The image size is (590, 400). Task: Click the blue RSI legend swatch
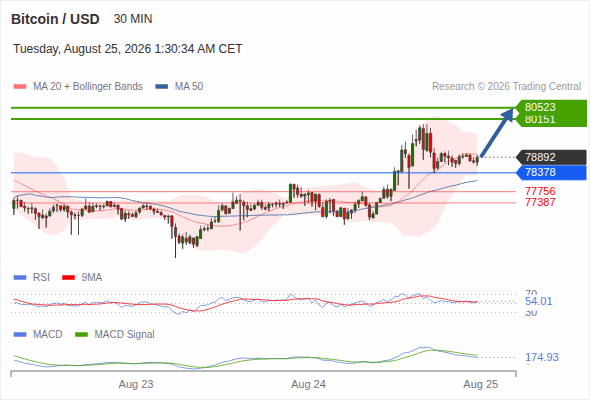(20, 278)
